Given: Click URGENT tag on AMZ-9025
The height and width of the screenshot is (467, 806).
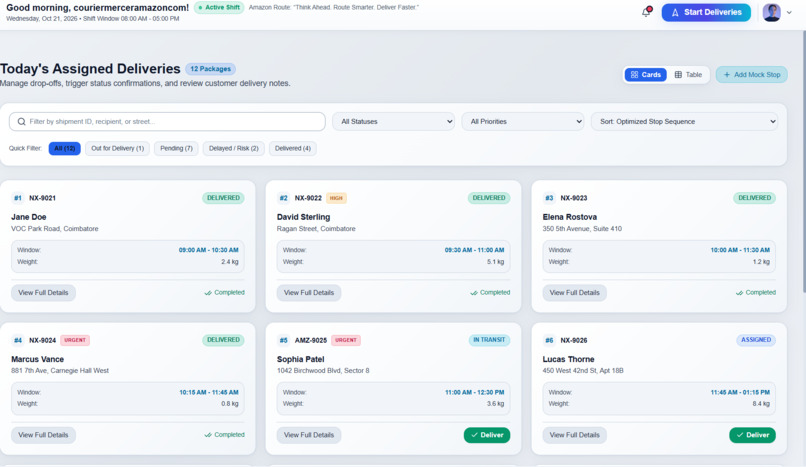Looking at the screenshot, I should (346, 340).
